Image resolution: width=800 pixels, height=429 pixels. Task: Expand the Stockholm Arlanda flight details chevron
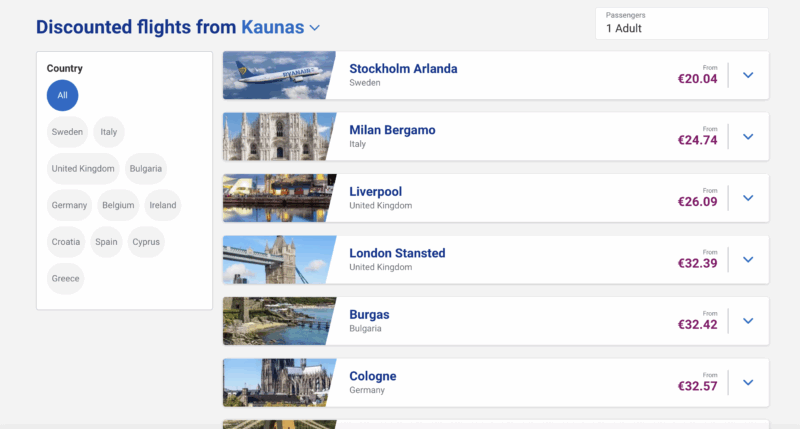coord(747,75)
